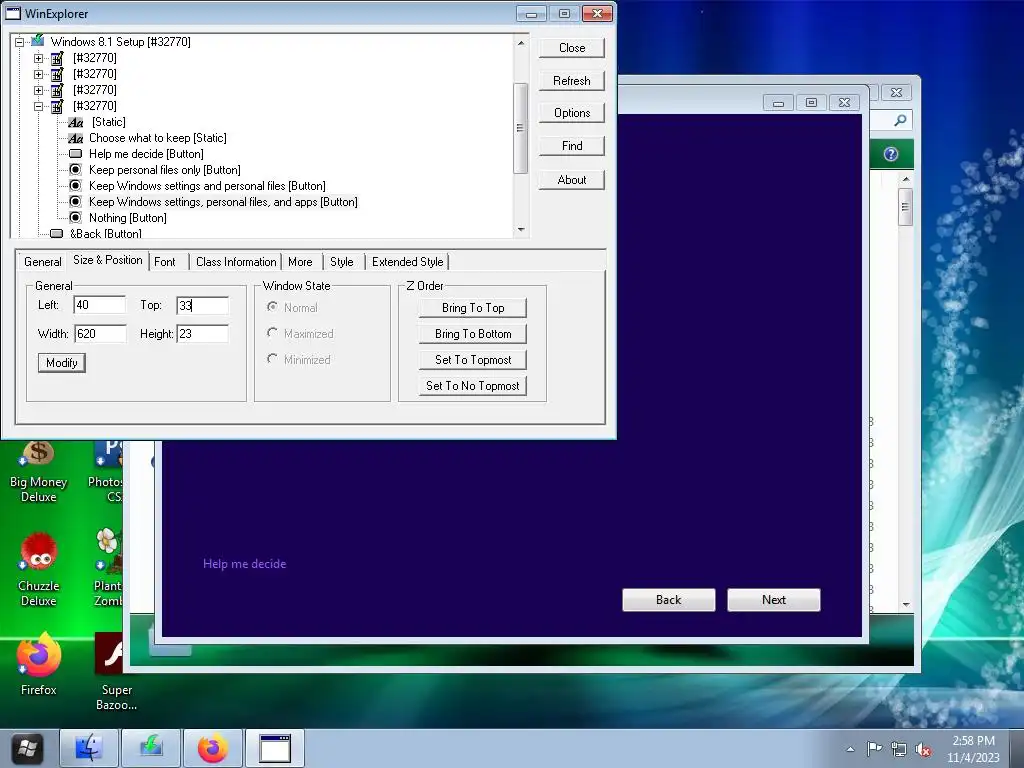
Task: Switch to the Font tab
Action: pyautogui.click(x=165, y=262)
